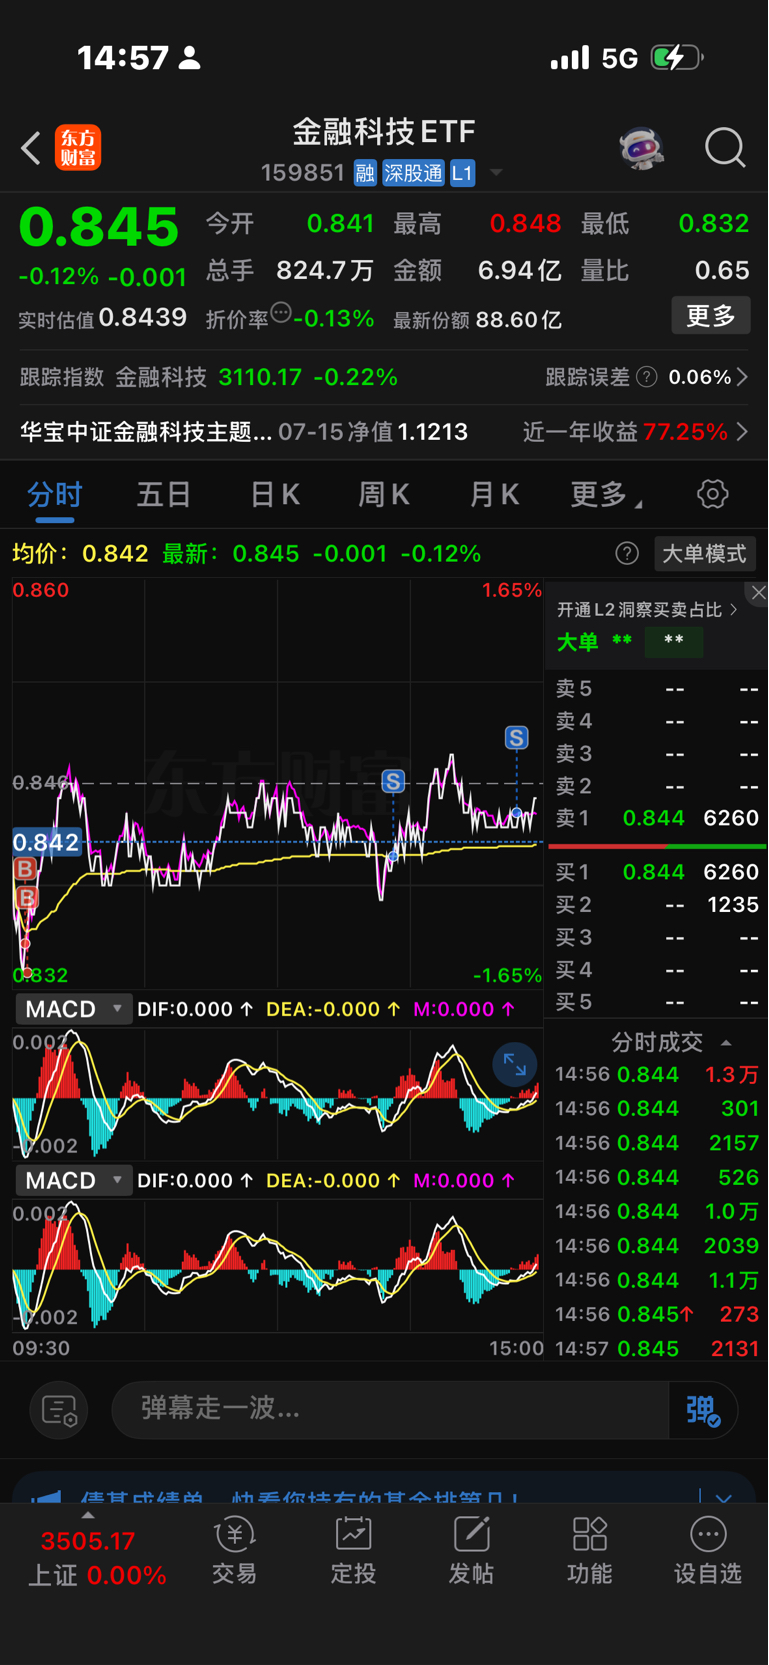The width and height of the screenshot is (769, 1665).
Task: Open the first MACD indicator dropdown
Action: pyautogui.click(x=74, y=1009)
